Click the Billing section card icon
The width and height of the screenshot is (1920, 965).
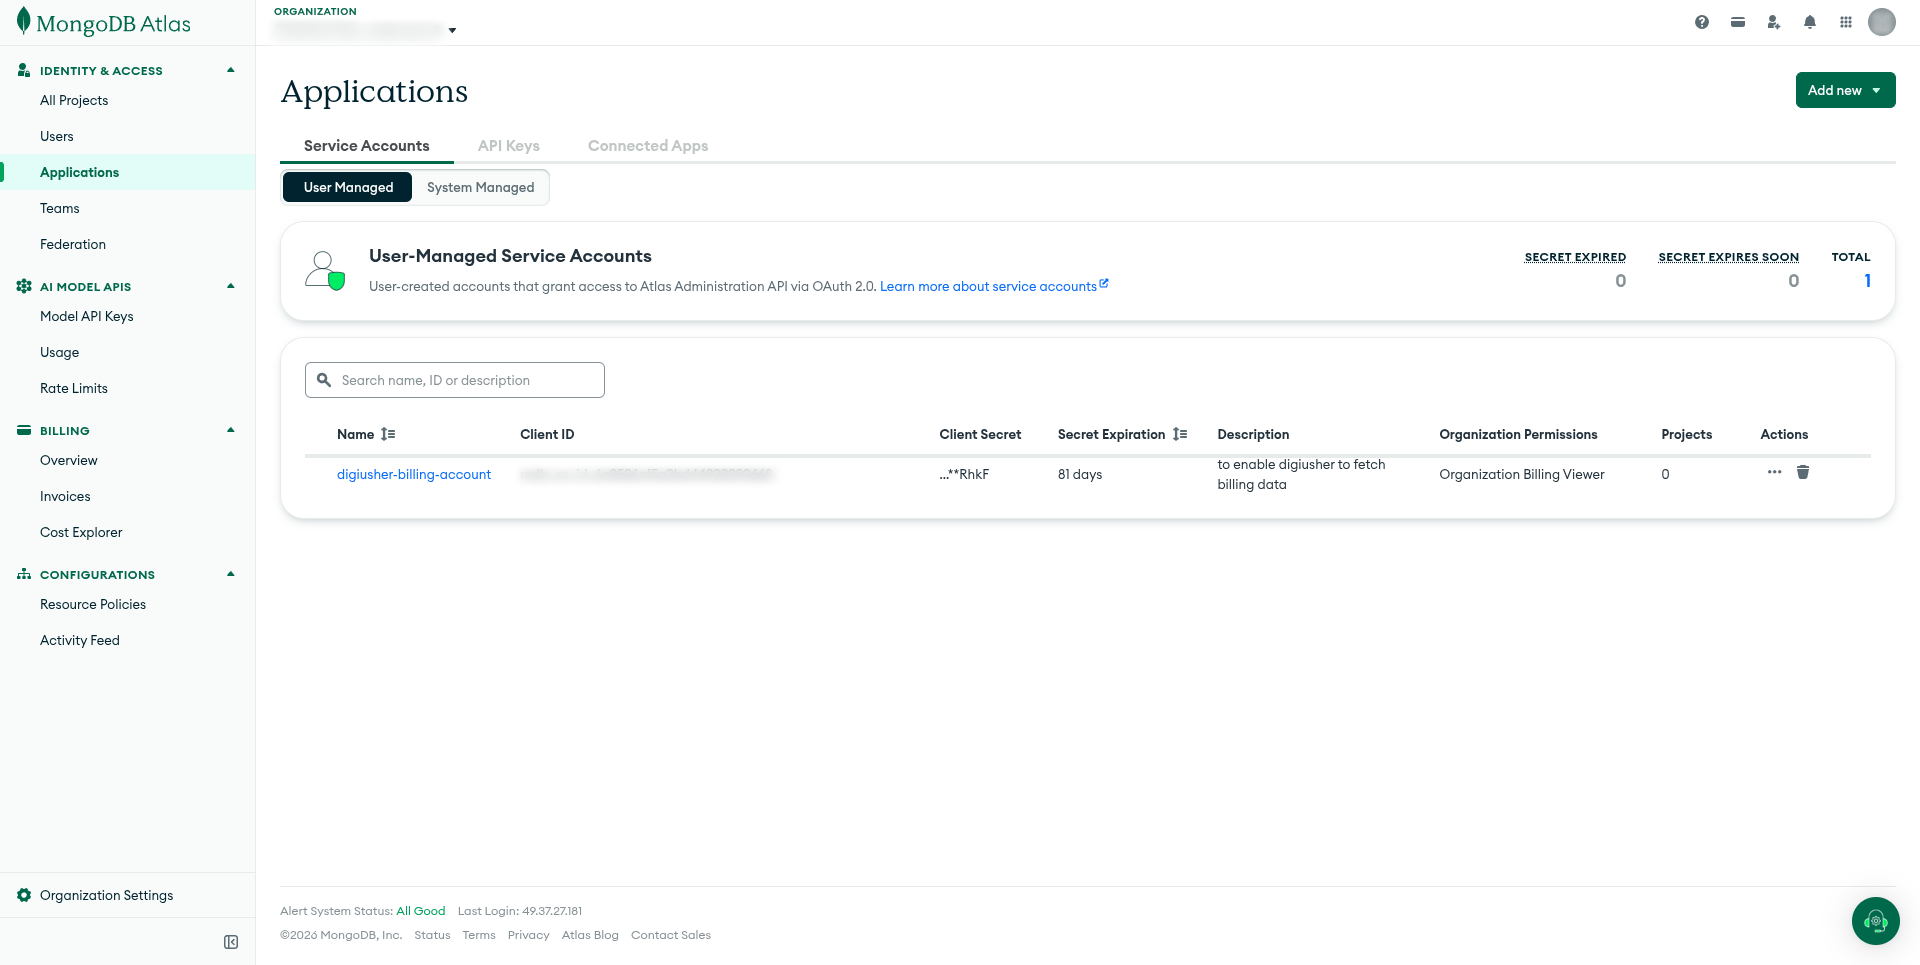[x=24, y=430]
